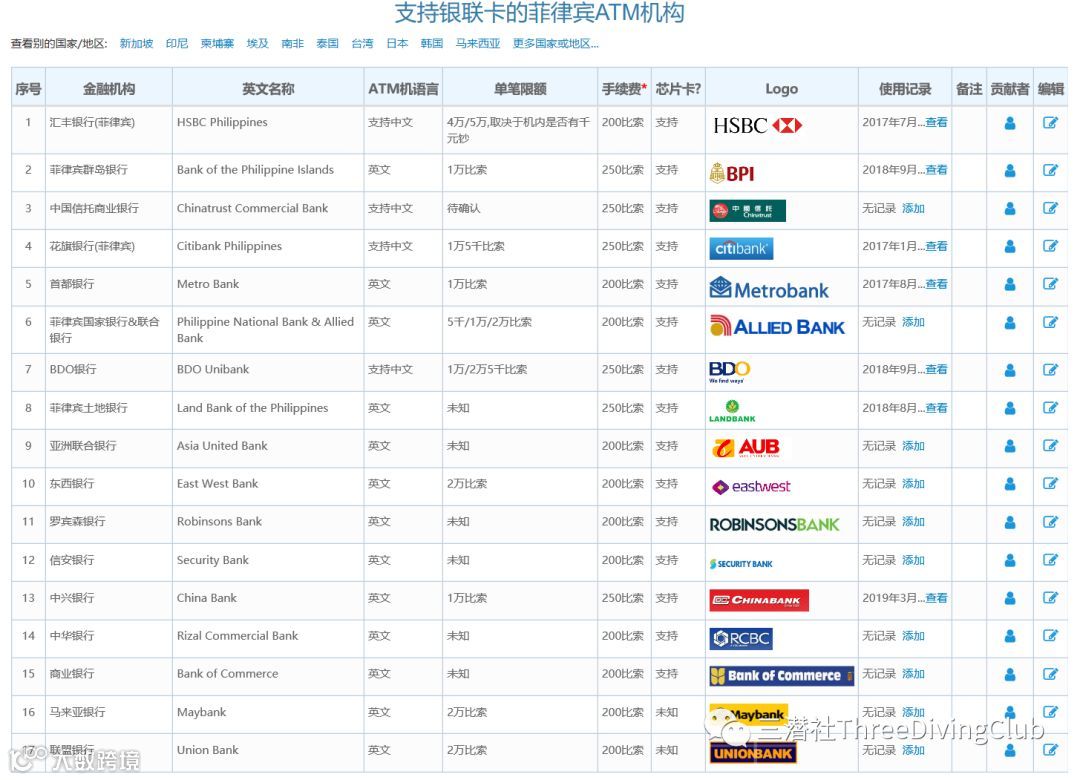Screen dimensions: 1080x780
Task: Click 使用记录 column header
Action: (904, 89)
